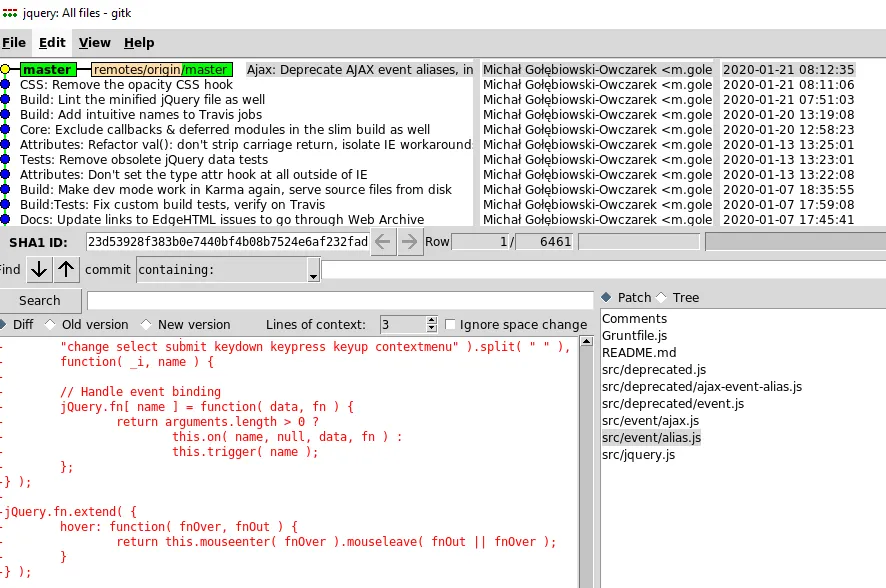The height and width of the screenshot is (588, 886).
Task: Select the New version radio button
Action: coord(146,325)
